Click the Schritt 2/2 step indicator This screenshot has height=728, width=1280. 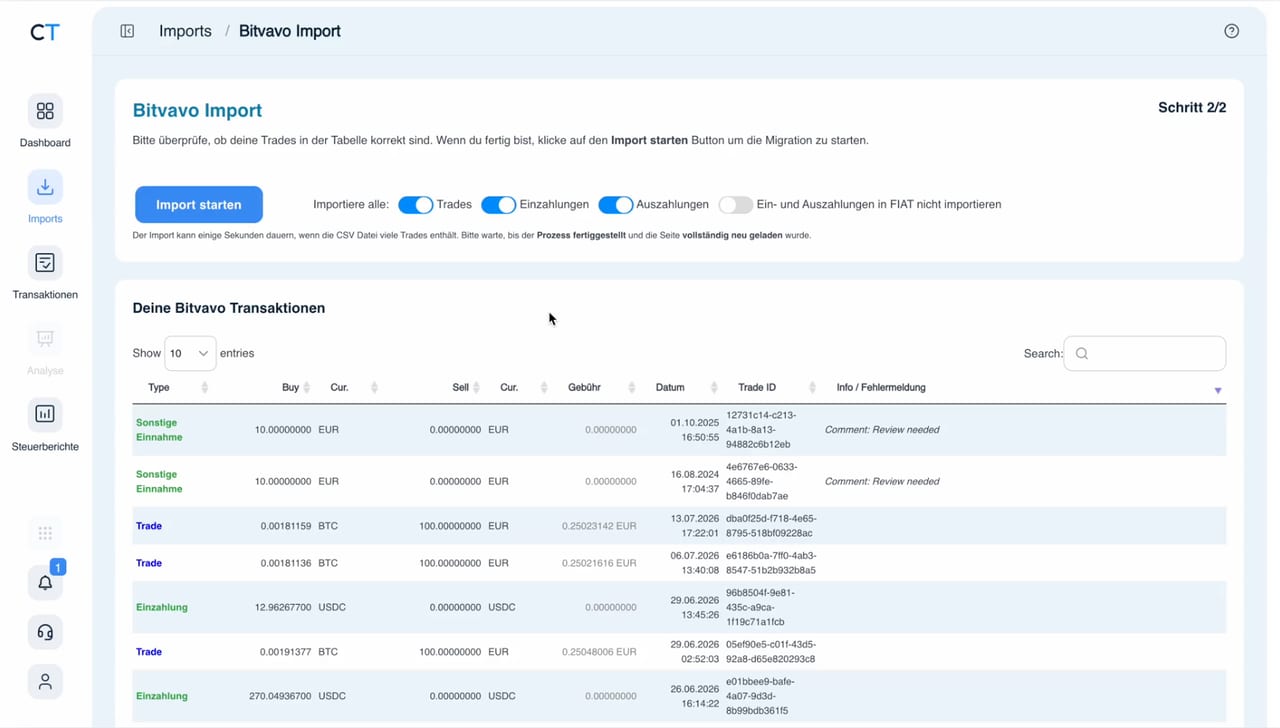point(1192,107)
